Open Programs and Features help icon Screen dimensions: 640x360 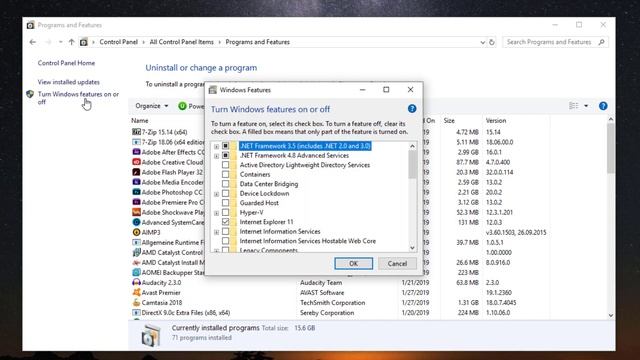tap(603, 106)
